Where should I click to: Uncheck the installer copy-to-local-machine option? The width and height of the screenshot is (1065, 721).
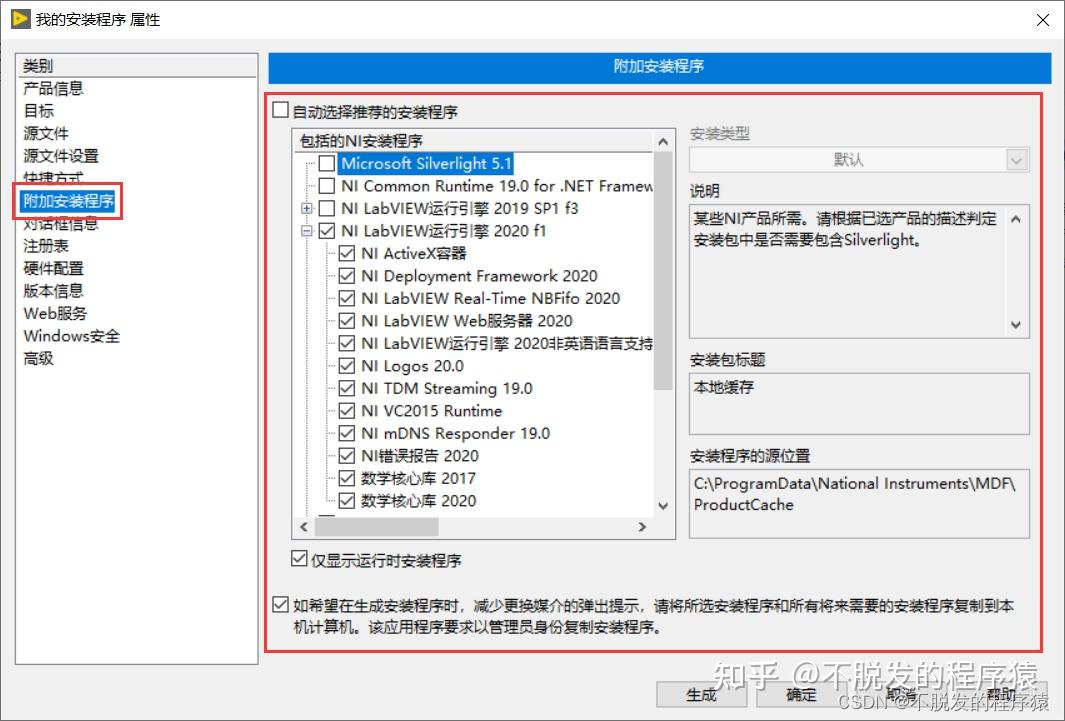click(279, 604)
